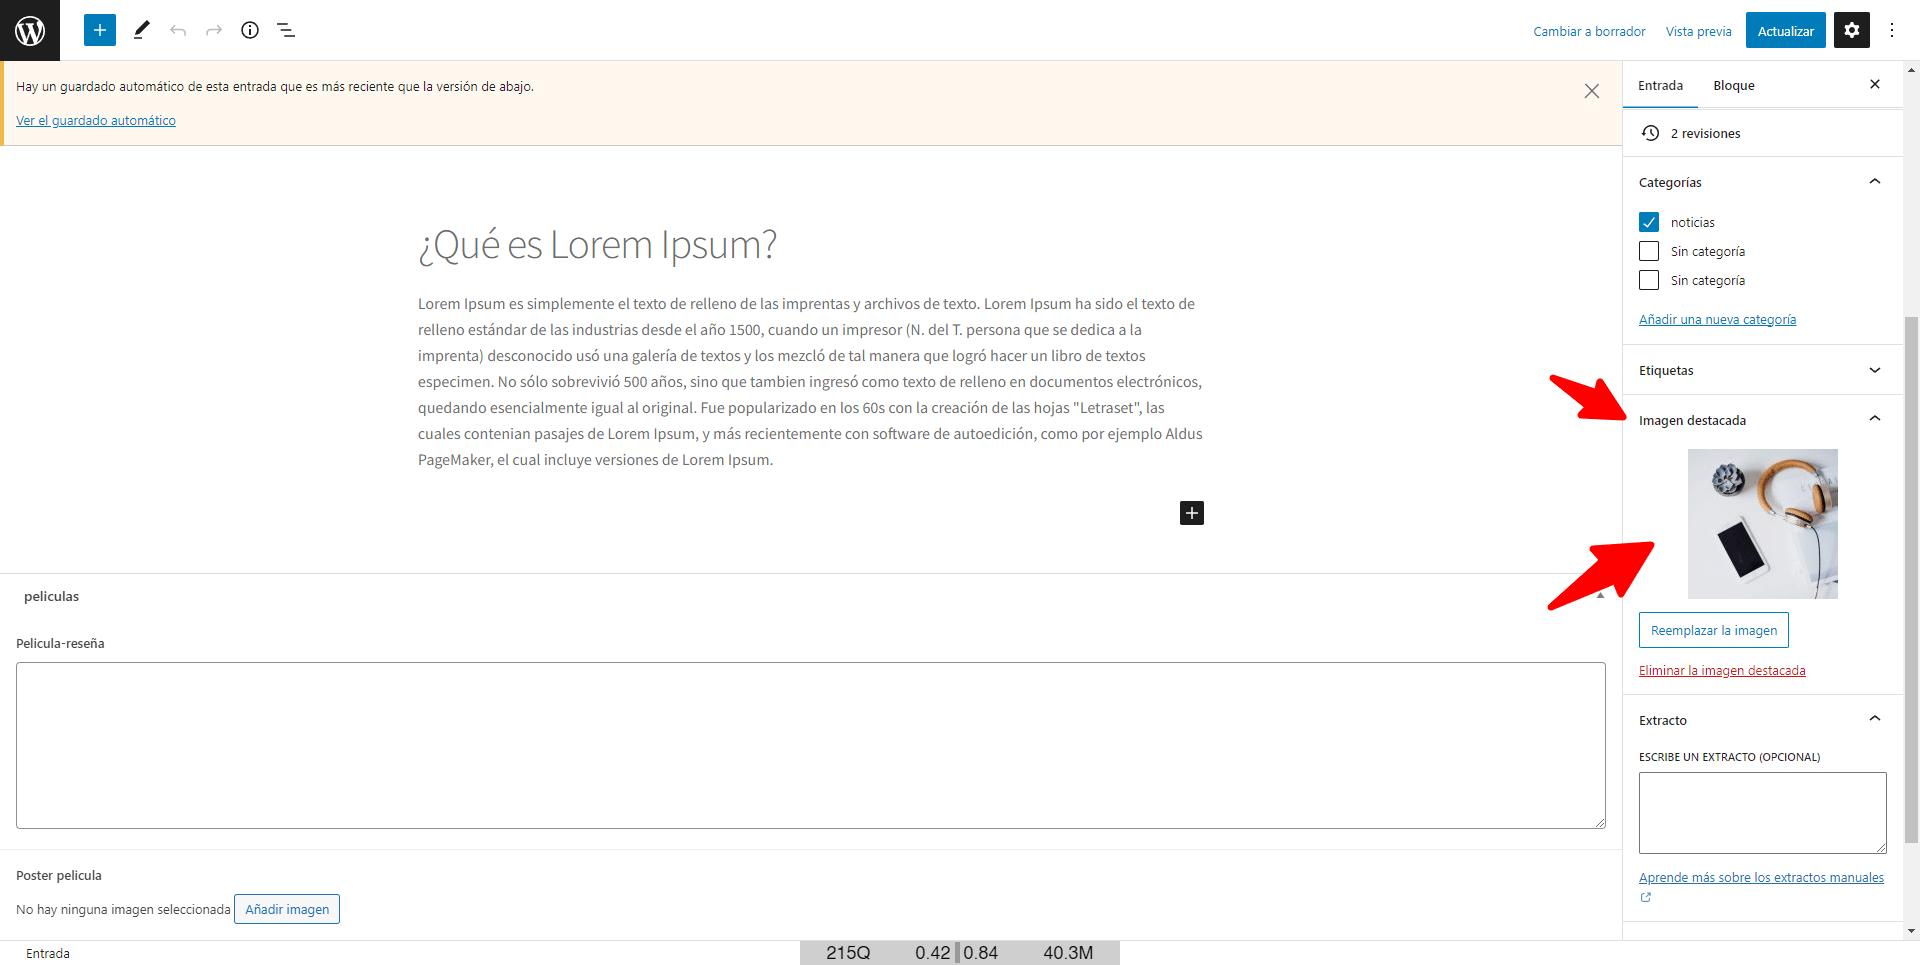The image size is (1920, 965).
Task: Collapse the Imagen destacada panel
Action: point(1875,419)
